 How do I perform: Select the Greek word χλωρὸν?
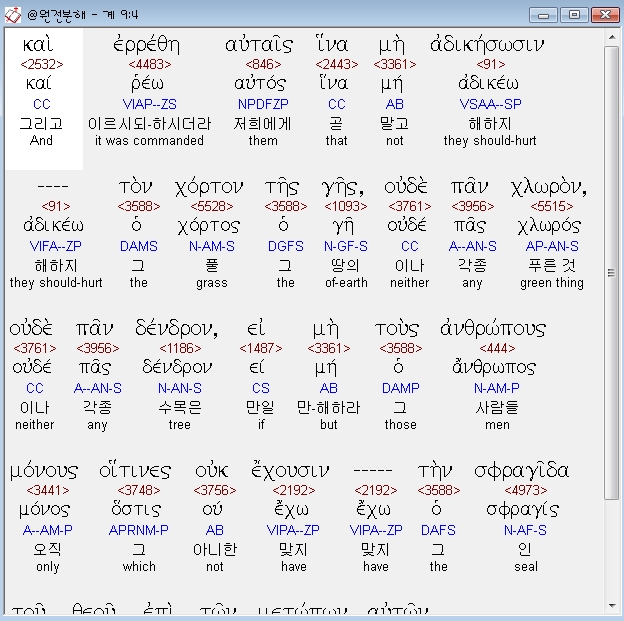tap(549, 187)
